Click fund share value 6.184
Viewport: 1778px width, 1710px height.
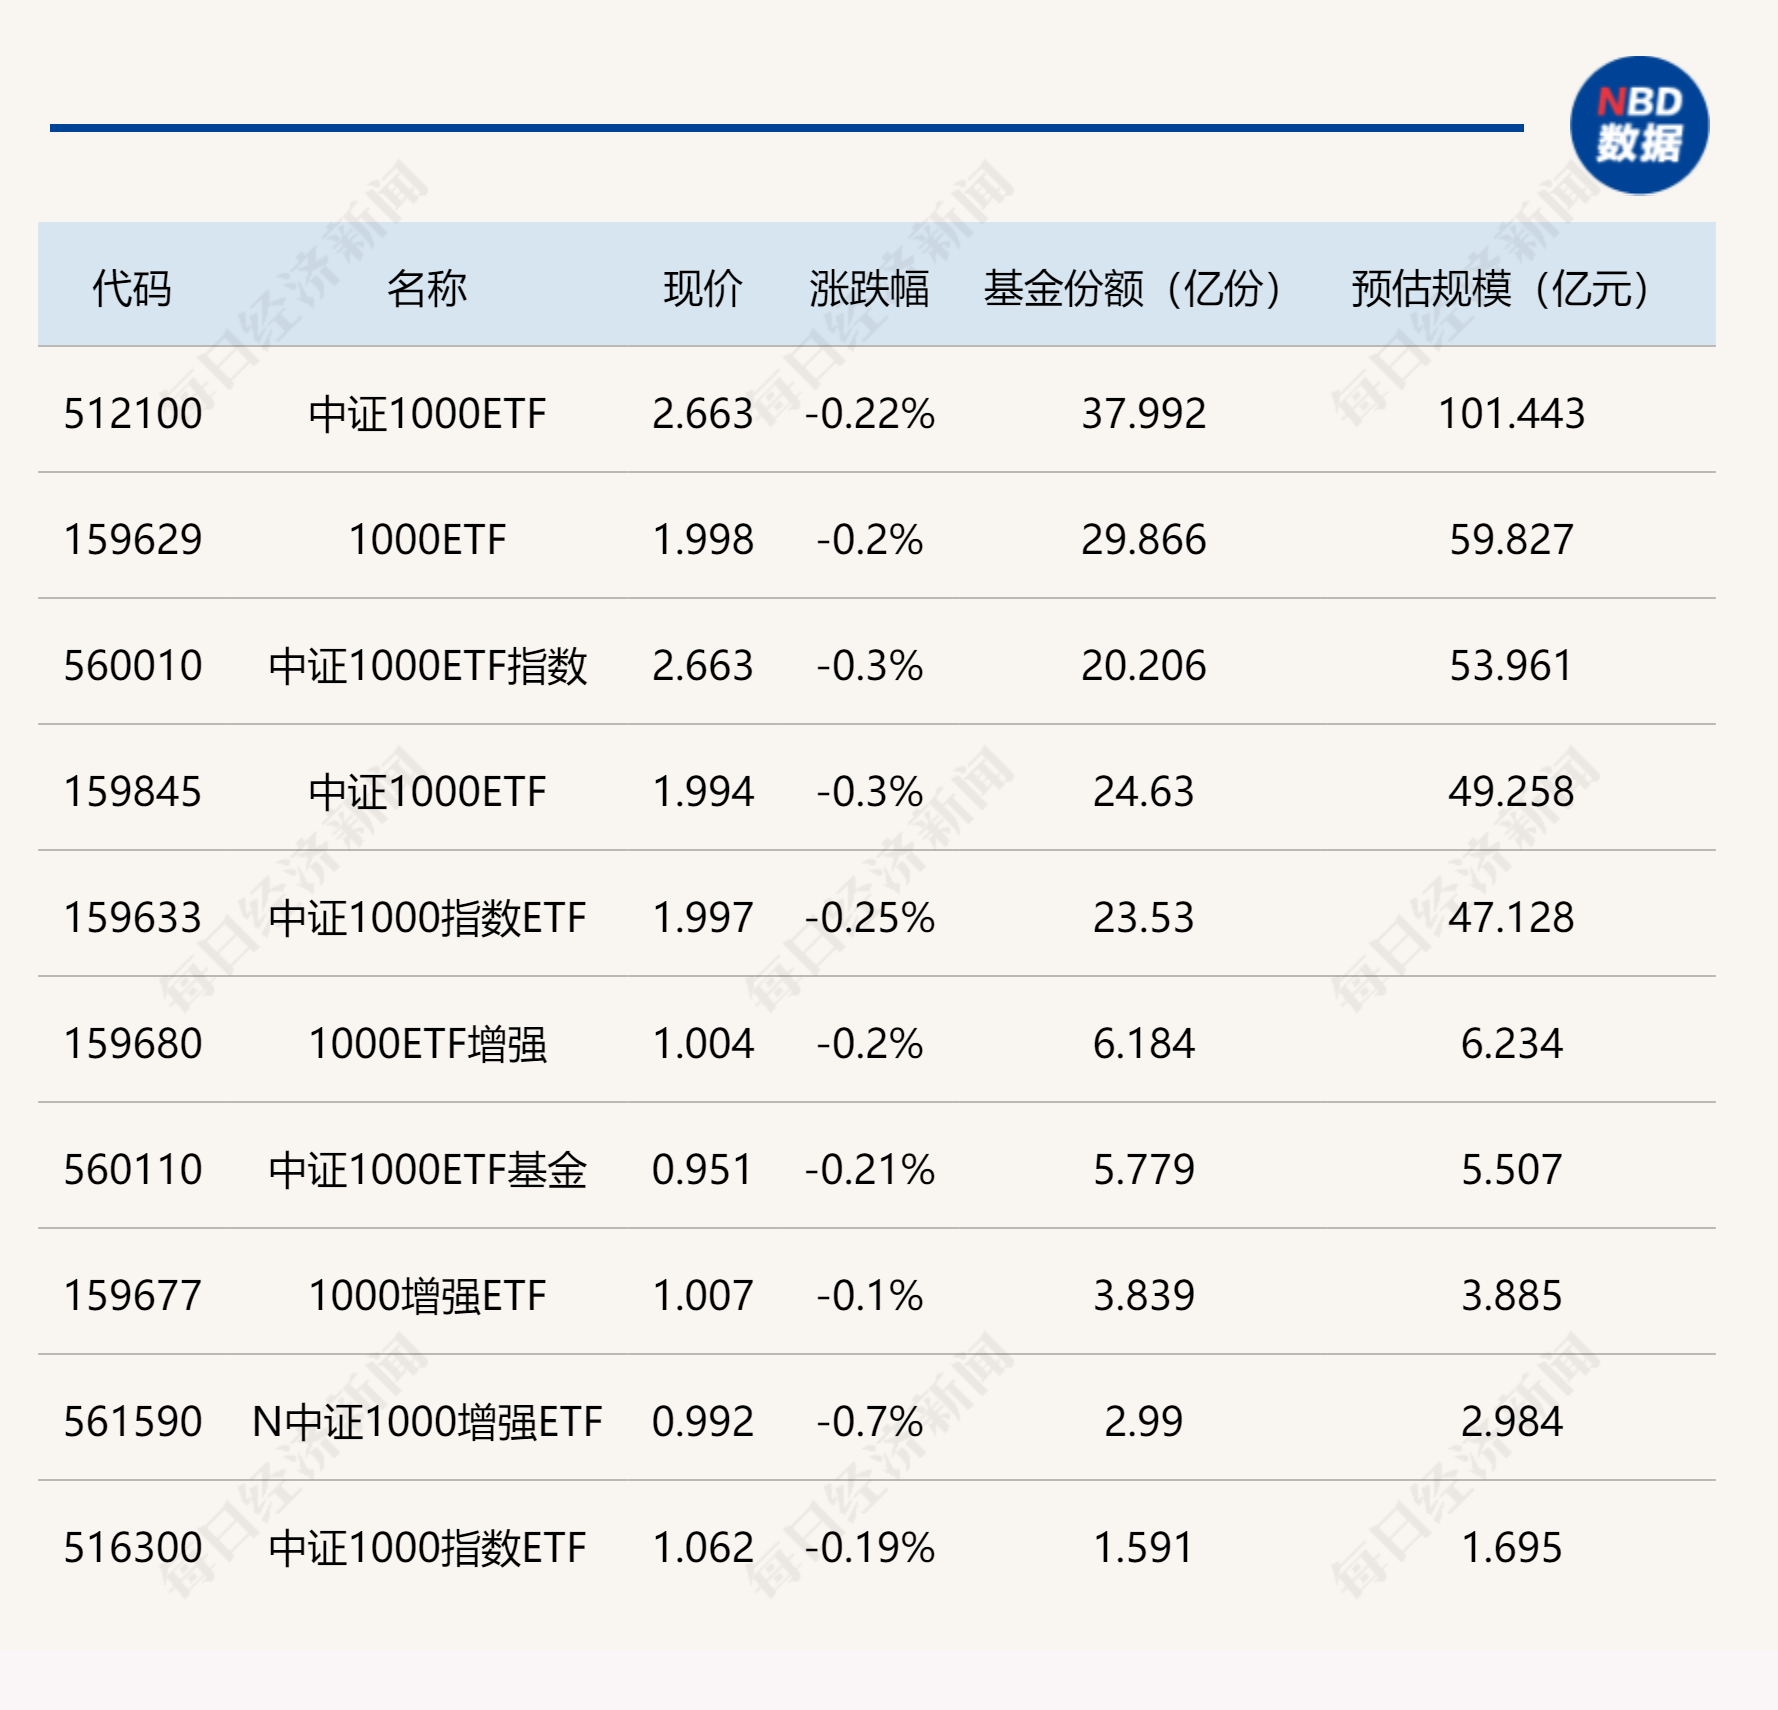1143,1044
